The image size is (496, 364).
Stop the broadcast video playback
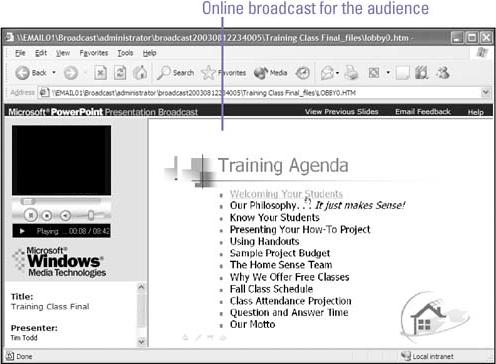47,216
